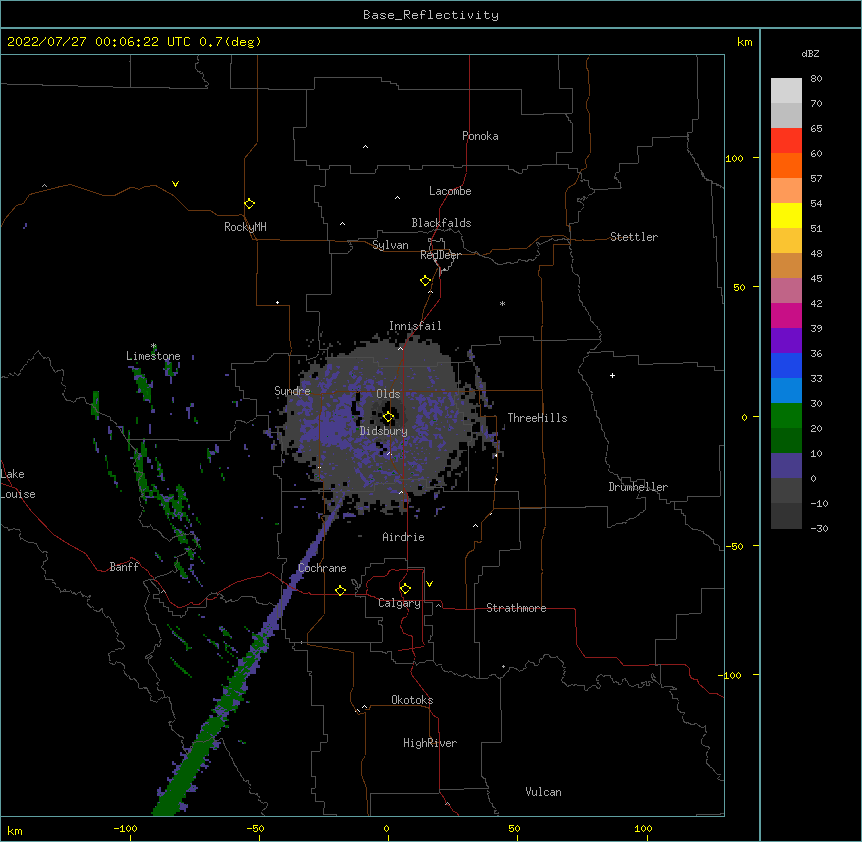Pick the magenta 39-42 dBZ legend swatch
Image resolution: width=862 pixels, height=842 pixels.
coord(786,315)
